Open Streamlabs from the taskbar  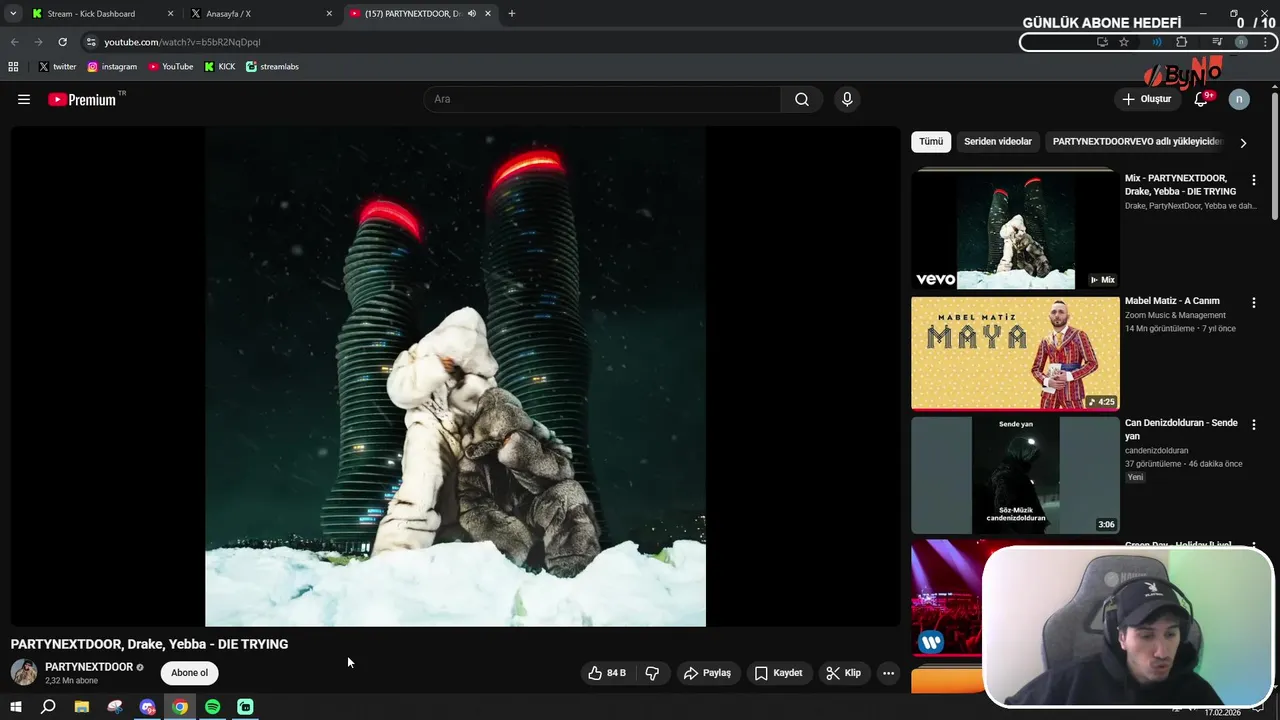pyautogui.click(x=245, y=707)
